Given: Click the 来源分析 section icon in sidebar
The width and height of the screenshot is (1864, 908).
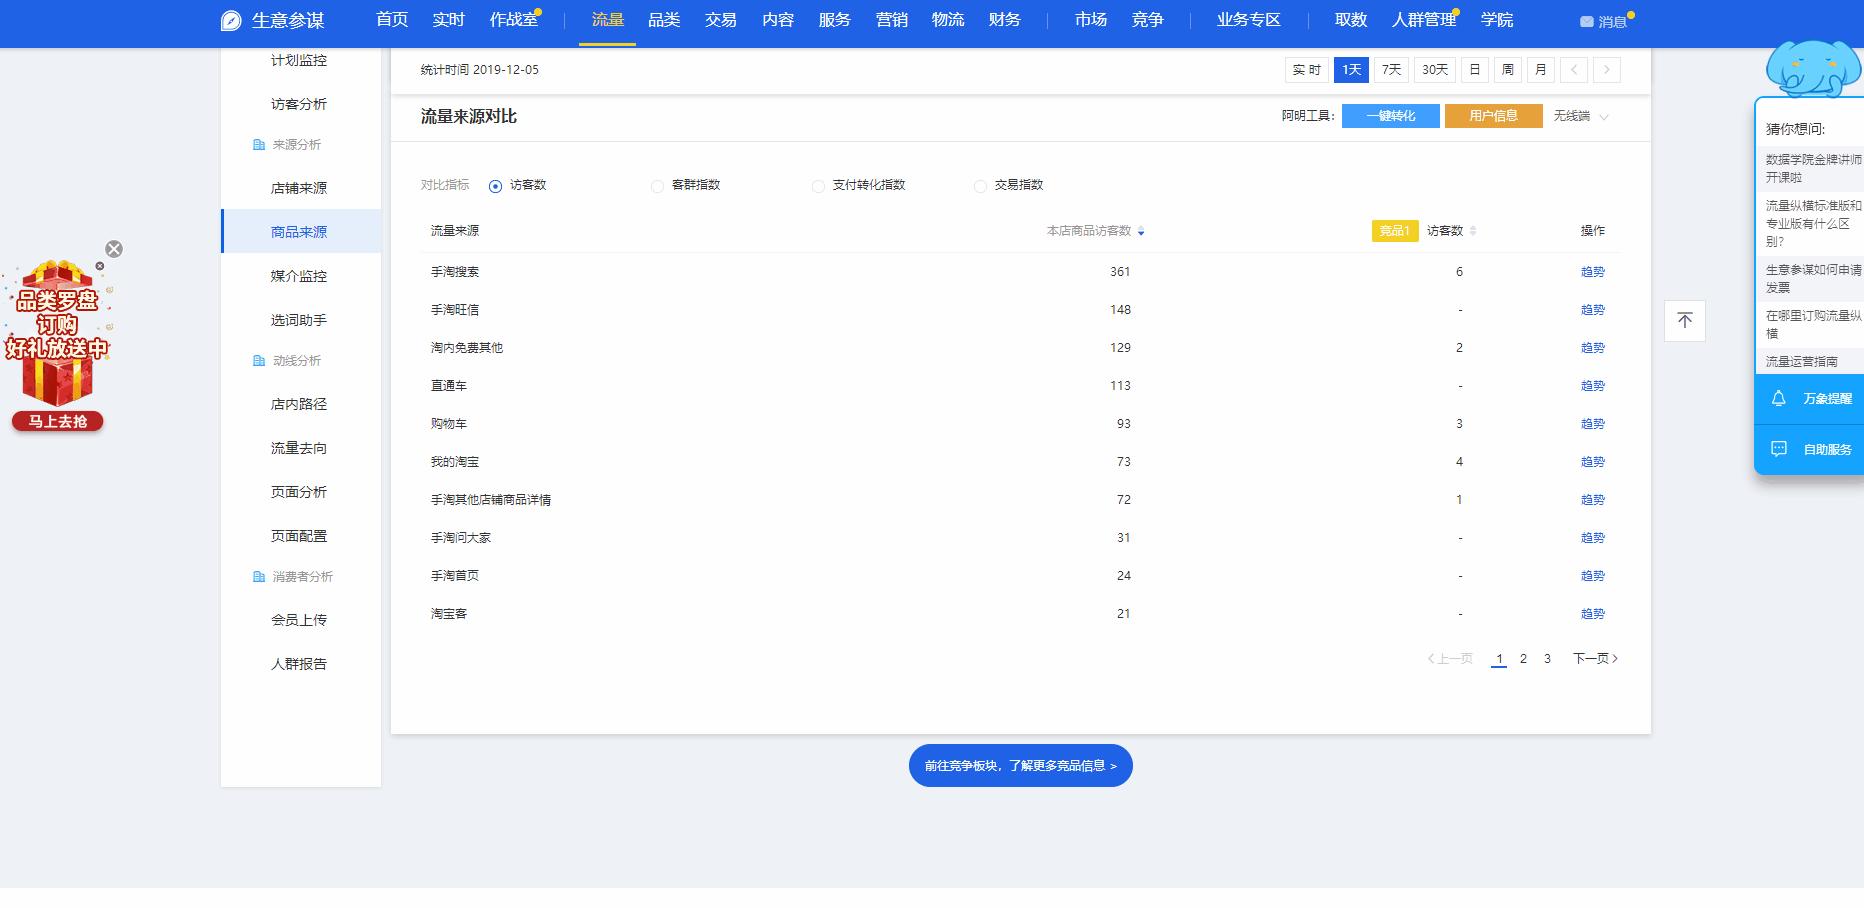Looking at the screenshot, I should point(256,145).
